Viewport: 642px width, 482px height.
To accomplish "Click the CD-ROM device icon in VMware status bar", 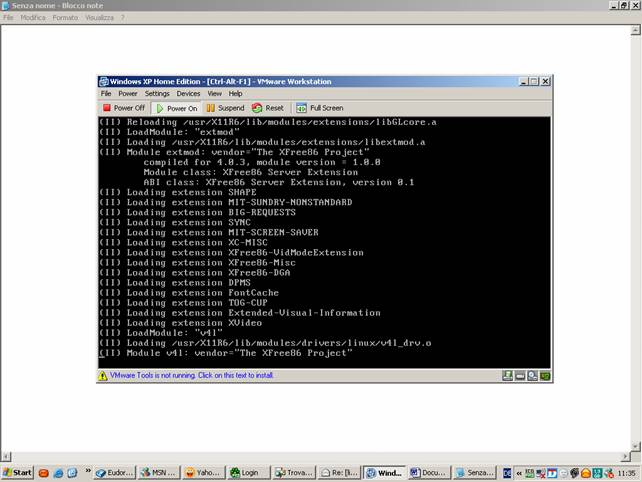I will pyautogui.click(x=532, y=376).
